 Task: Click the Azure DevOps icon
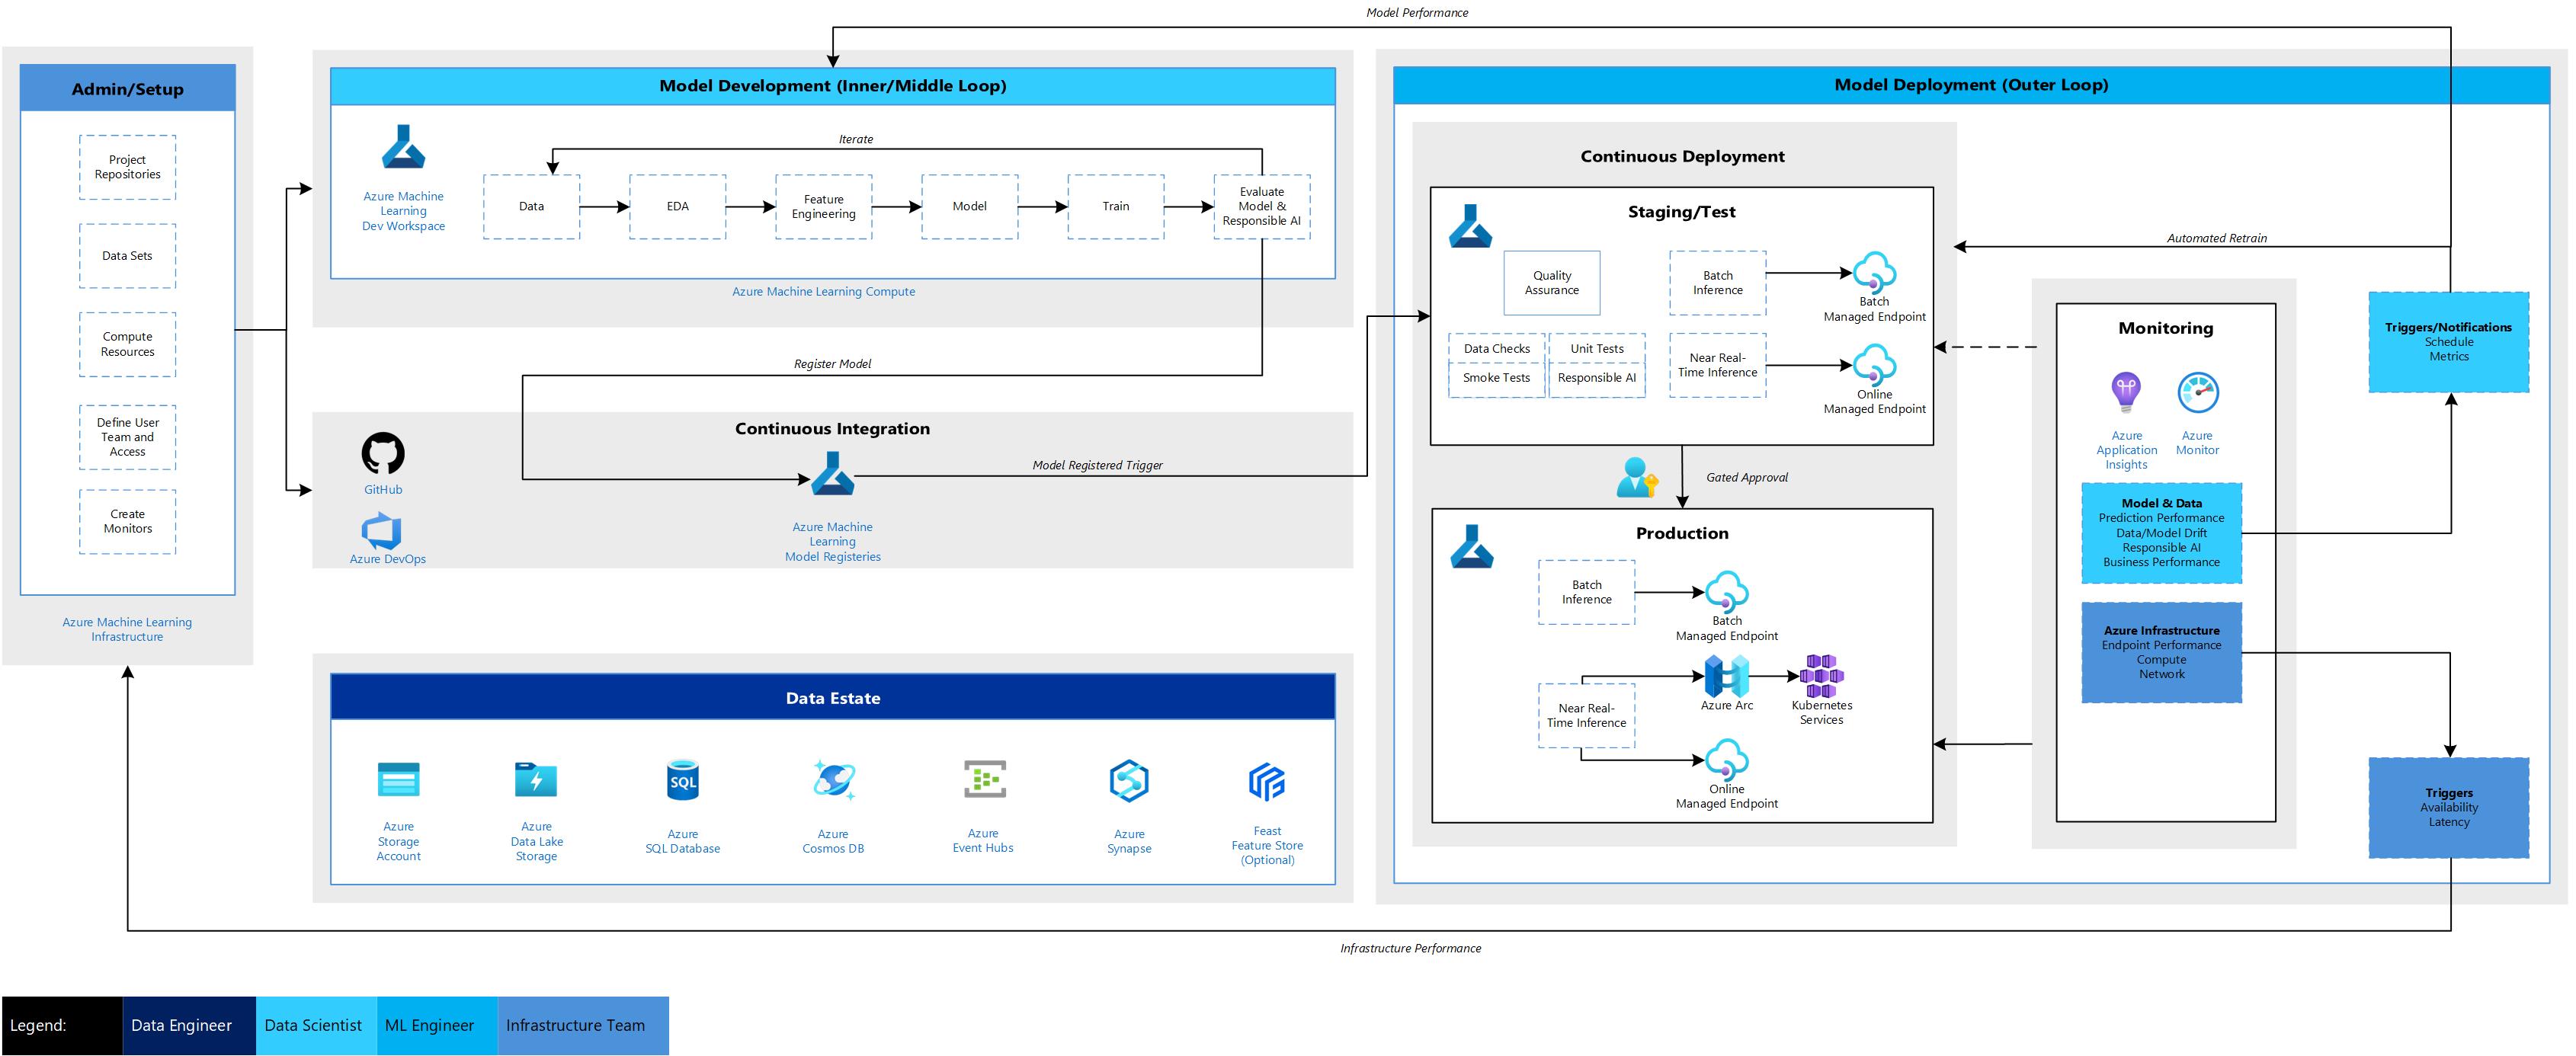[381, 531]
